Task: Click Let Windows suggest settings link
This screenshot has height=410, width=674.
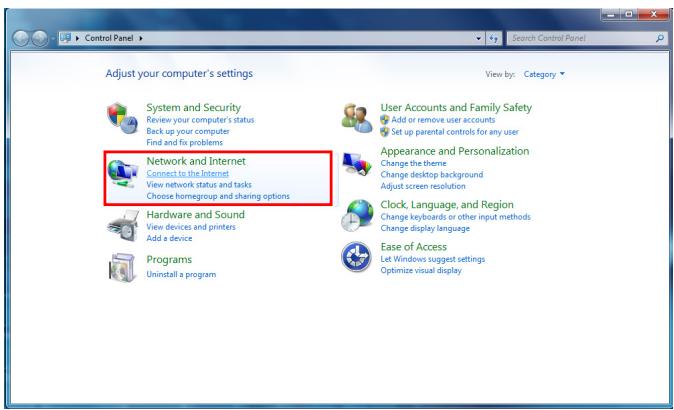Action: click(432, 259)
